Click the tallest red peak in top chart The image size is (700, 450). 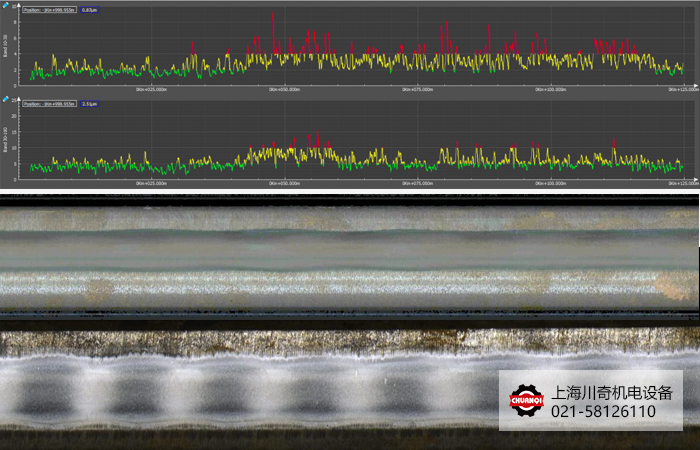pyautogui.click(x=272, y=14)
